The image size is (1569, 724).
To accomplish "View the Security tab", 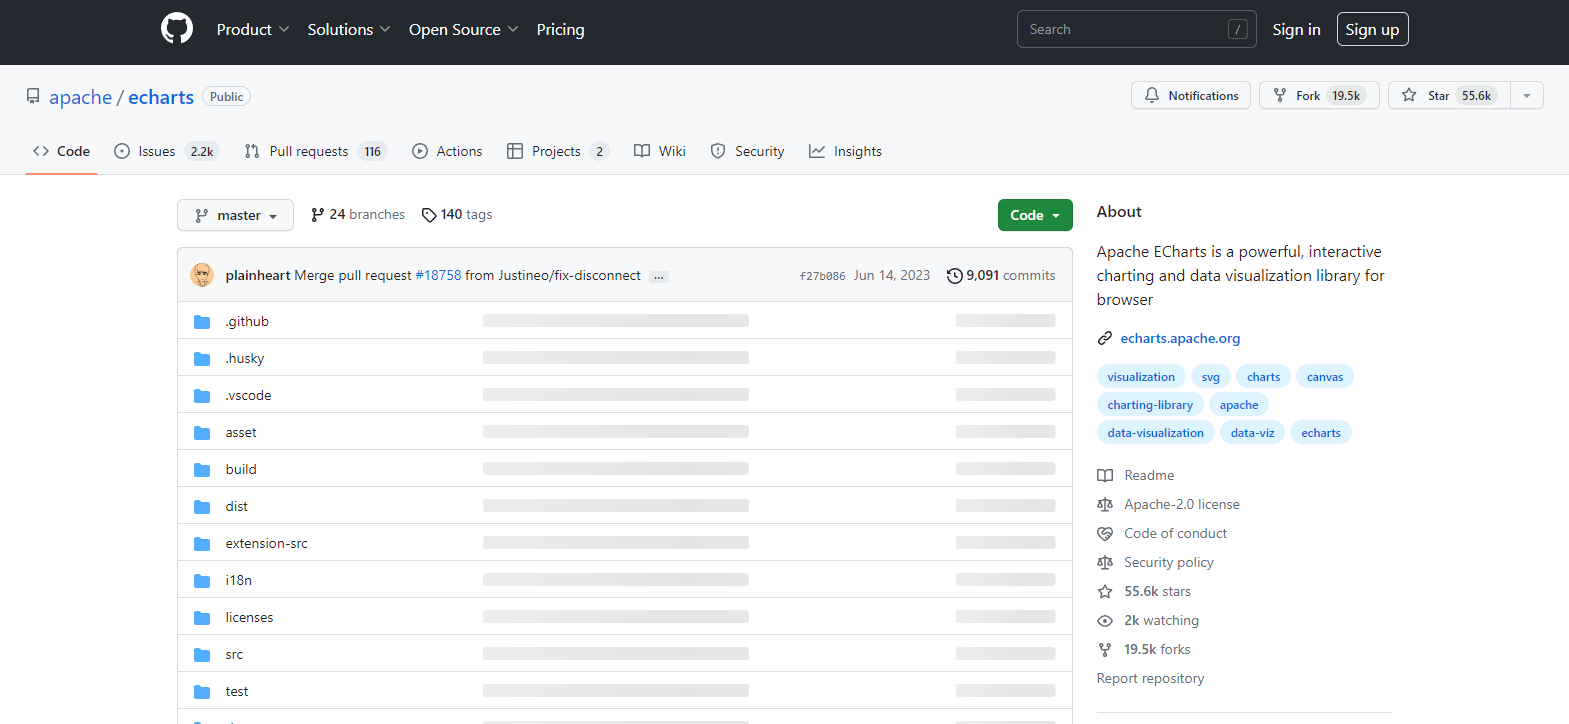I will coord(747,151).
